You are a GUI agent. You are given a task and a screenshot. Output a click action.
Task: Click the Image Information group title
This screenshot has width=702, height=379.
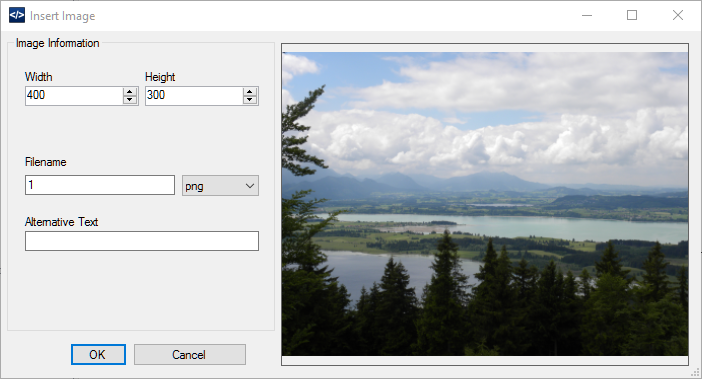coord(57,43)
